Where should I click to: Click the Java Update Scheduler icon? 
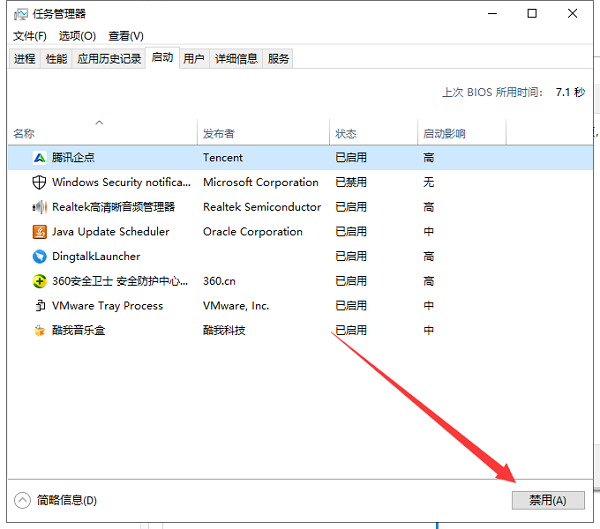tap(39, 232)
